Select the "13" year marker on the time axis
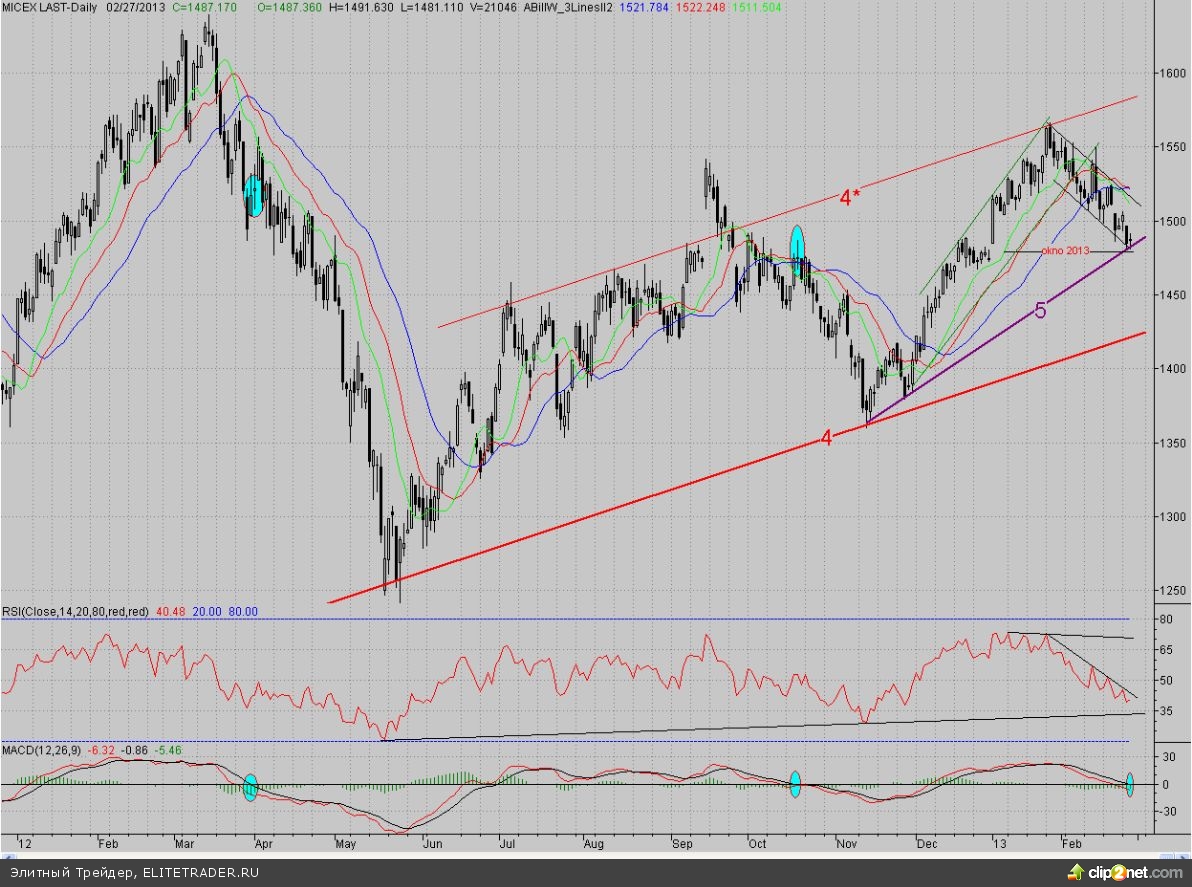Screen dimensions: 1192x887 point(996,844)
